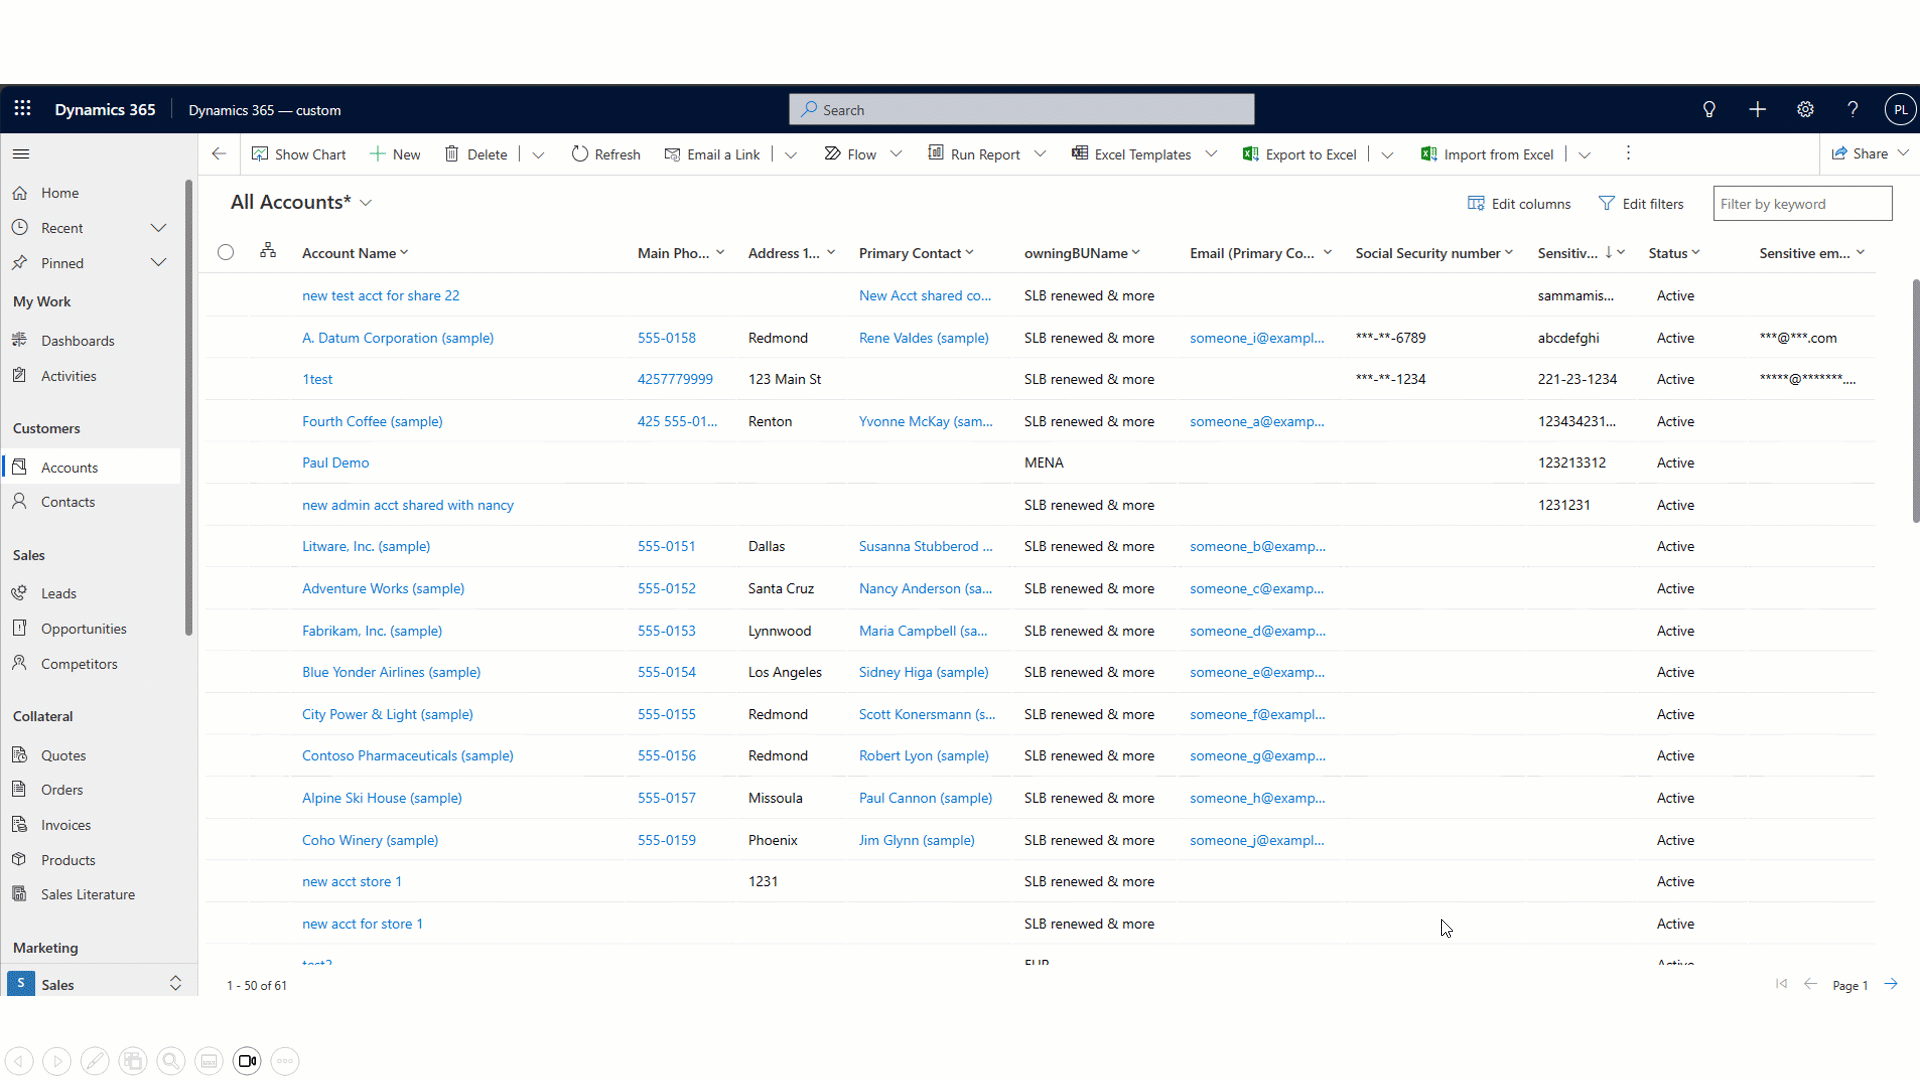Expand the All Accounts view selector

pos(366,203)
